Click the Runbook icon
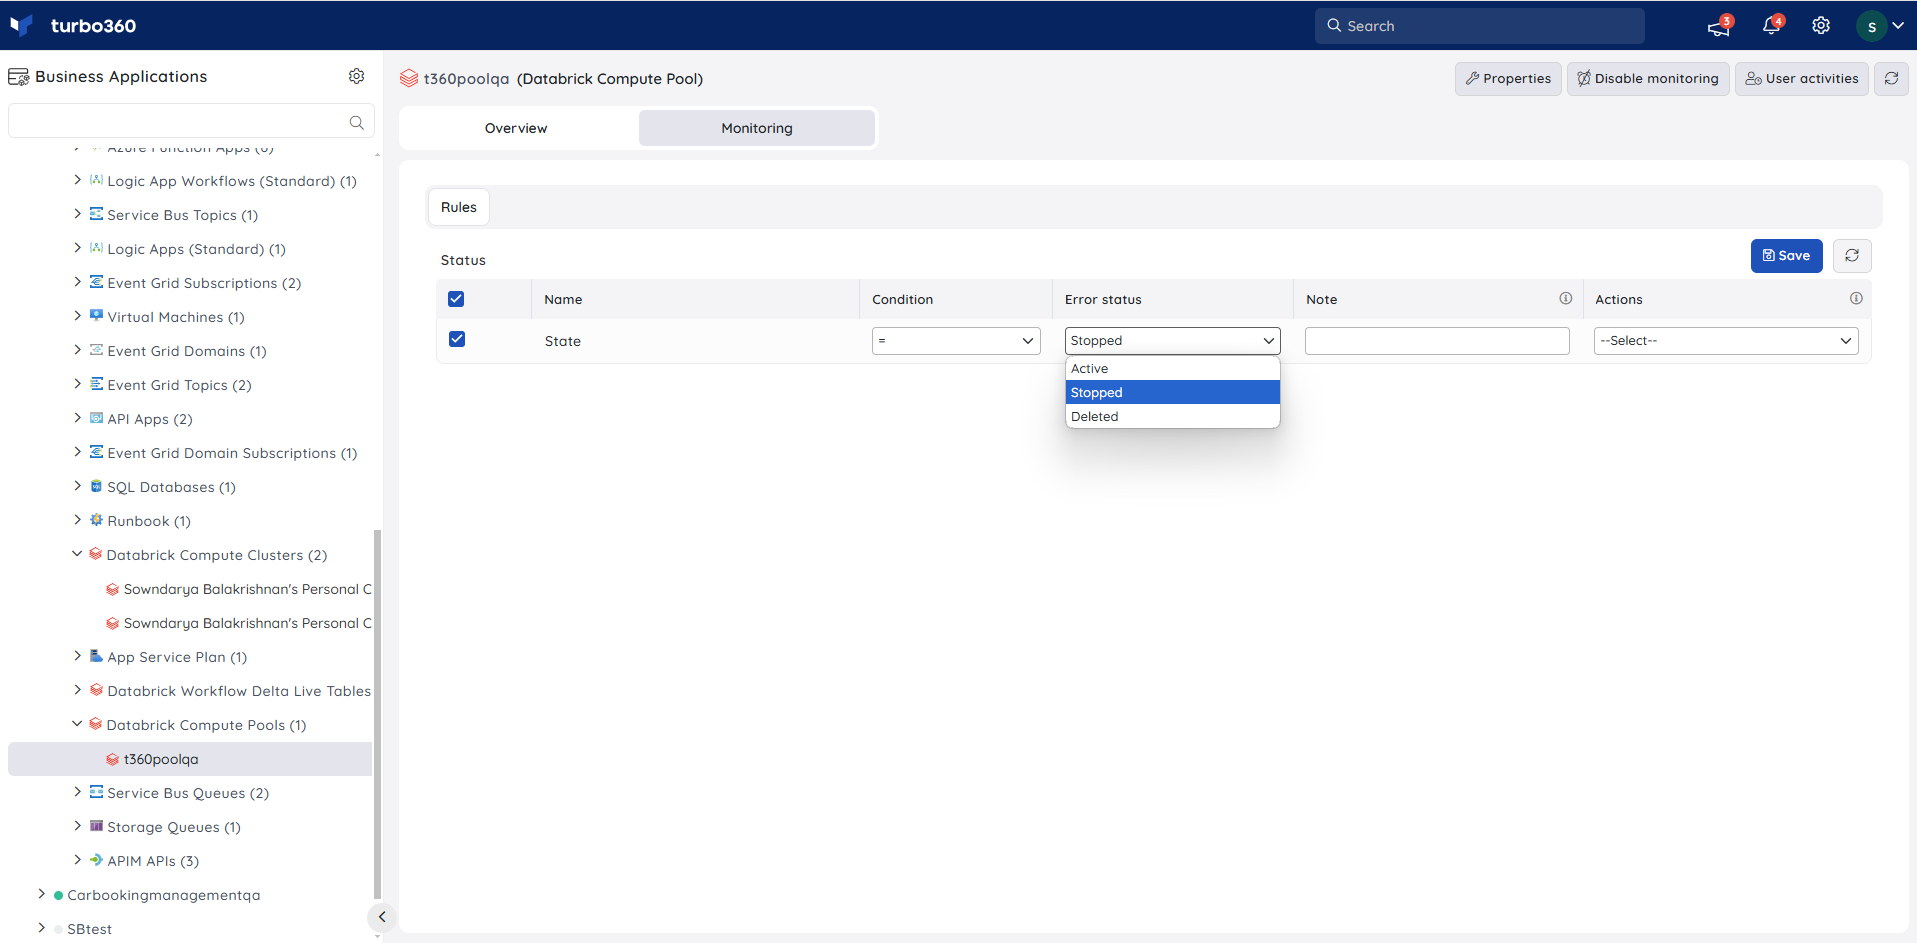The image size is (1917, 943). click(x=97, y=520)
